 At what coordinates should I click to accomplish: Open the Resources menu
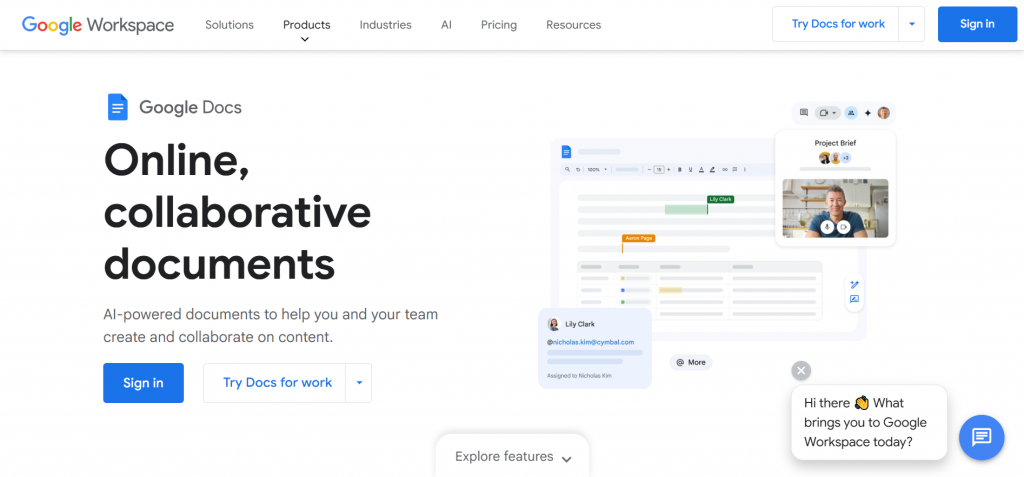click(573, 25)
